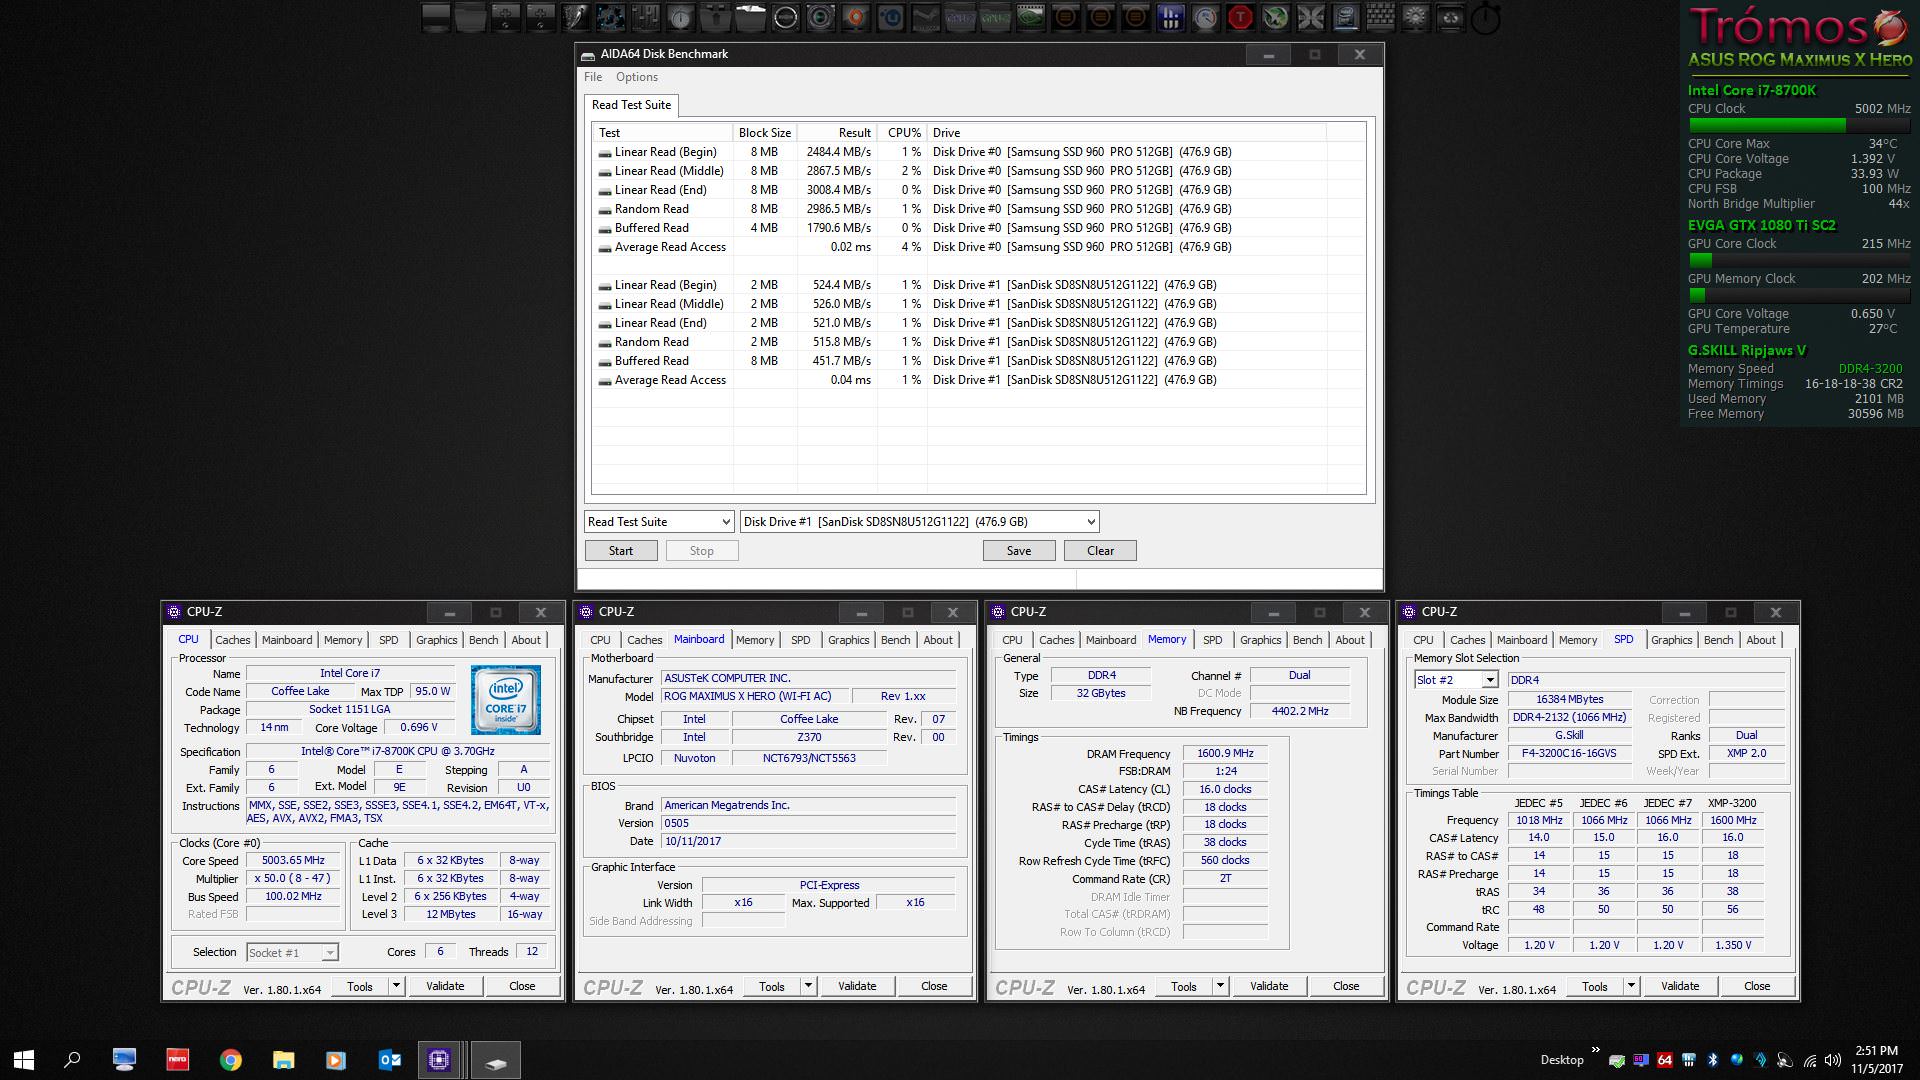Open the Options menu in AIDA64
Screen dimensions: 1920x1080
point(637,77)
